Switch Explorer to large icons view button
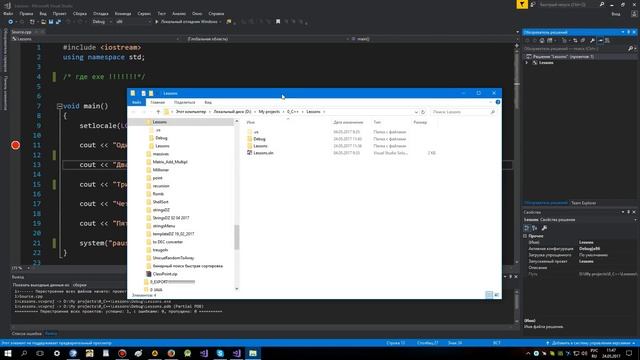 tap(496, 295)
